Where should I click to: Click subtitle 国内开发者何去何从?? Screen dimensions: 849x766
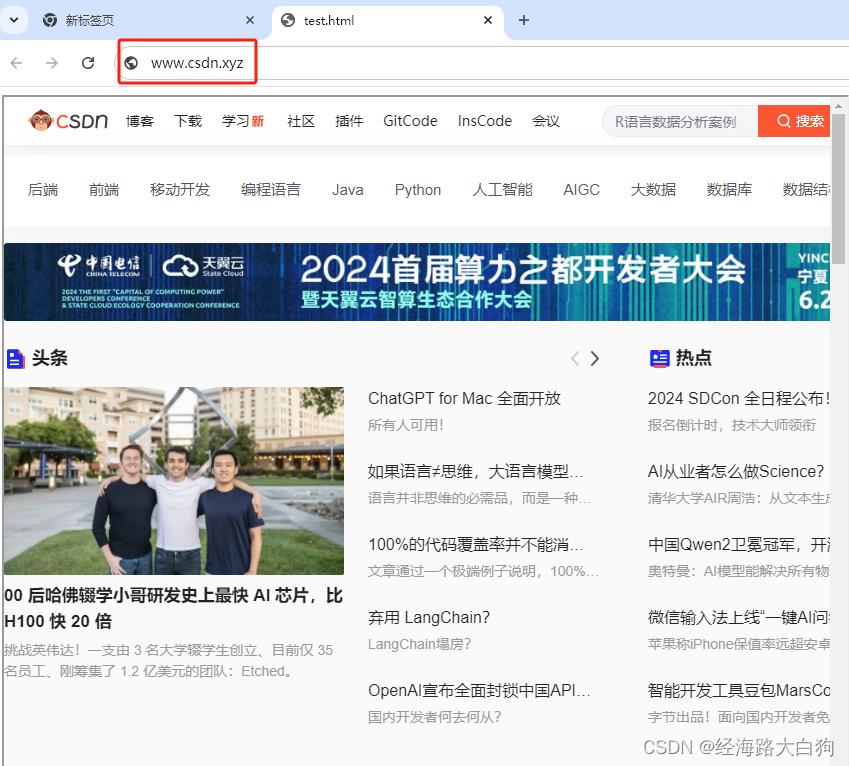coord(435,717)
